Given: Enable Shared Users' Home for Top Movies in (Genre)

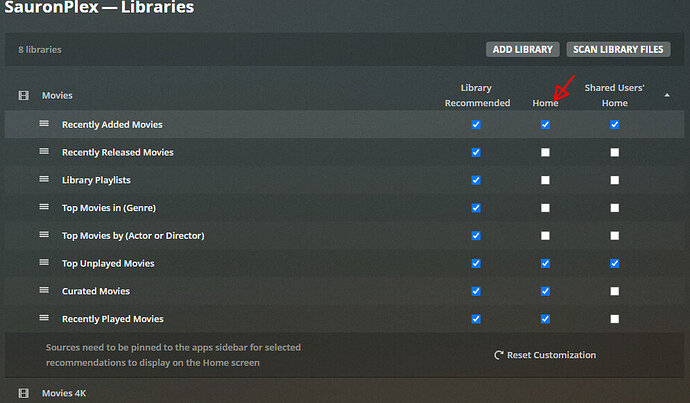Looking at the screenshot, I should click(x=615, y=208).
